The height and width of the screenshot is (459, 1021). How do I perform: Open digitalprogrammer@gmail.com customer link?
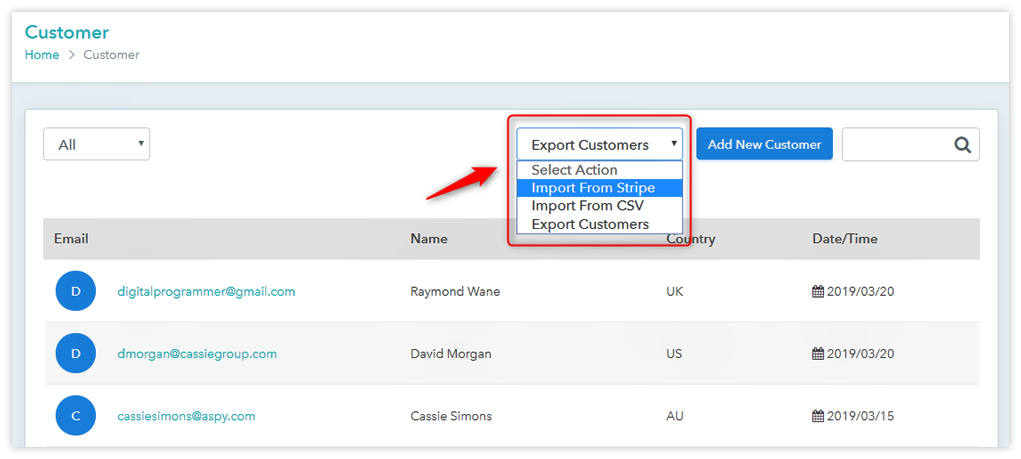click(206, 292)
